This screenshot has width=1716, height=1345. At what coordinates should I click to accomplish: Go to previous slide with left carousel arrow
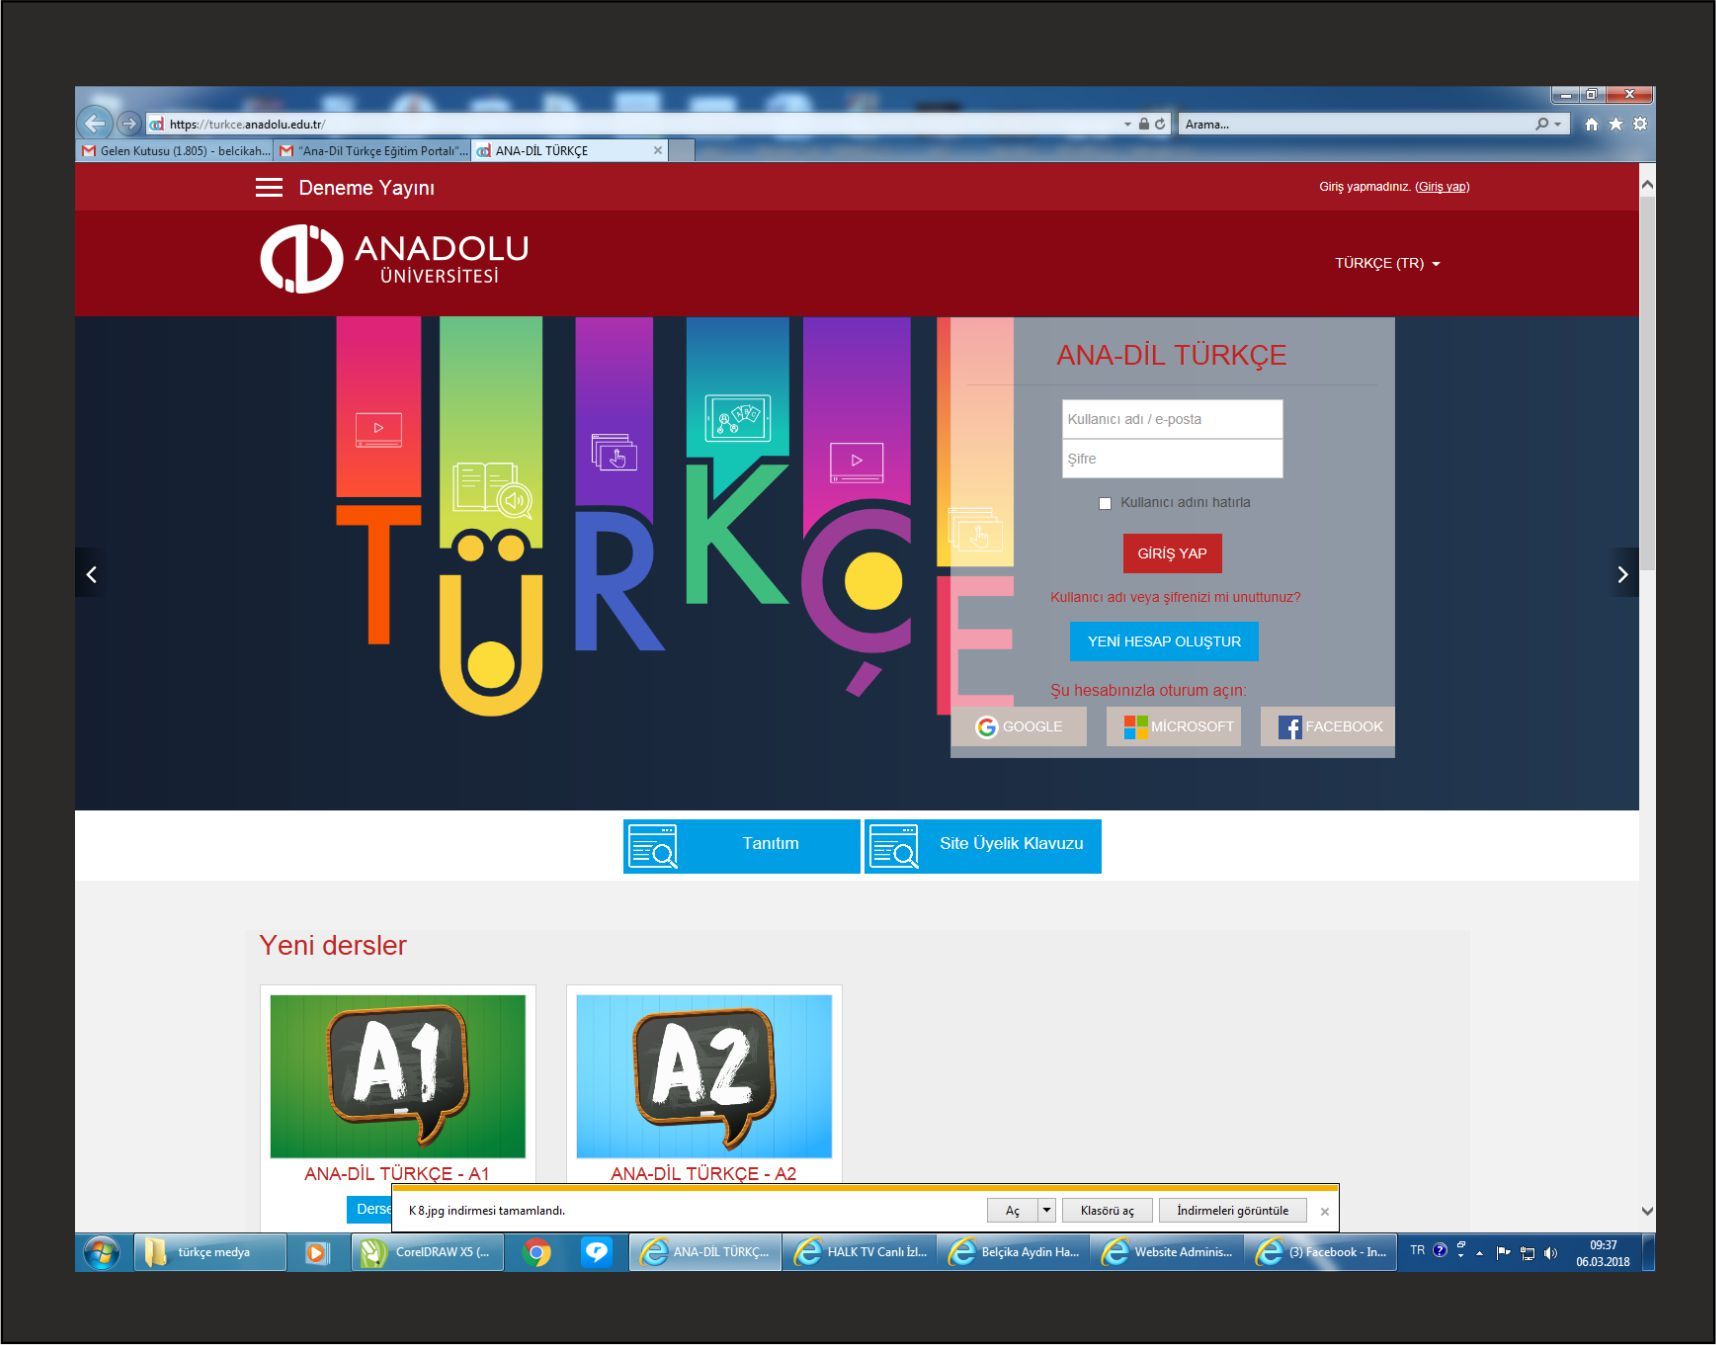(x=91, y=574)
